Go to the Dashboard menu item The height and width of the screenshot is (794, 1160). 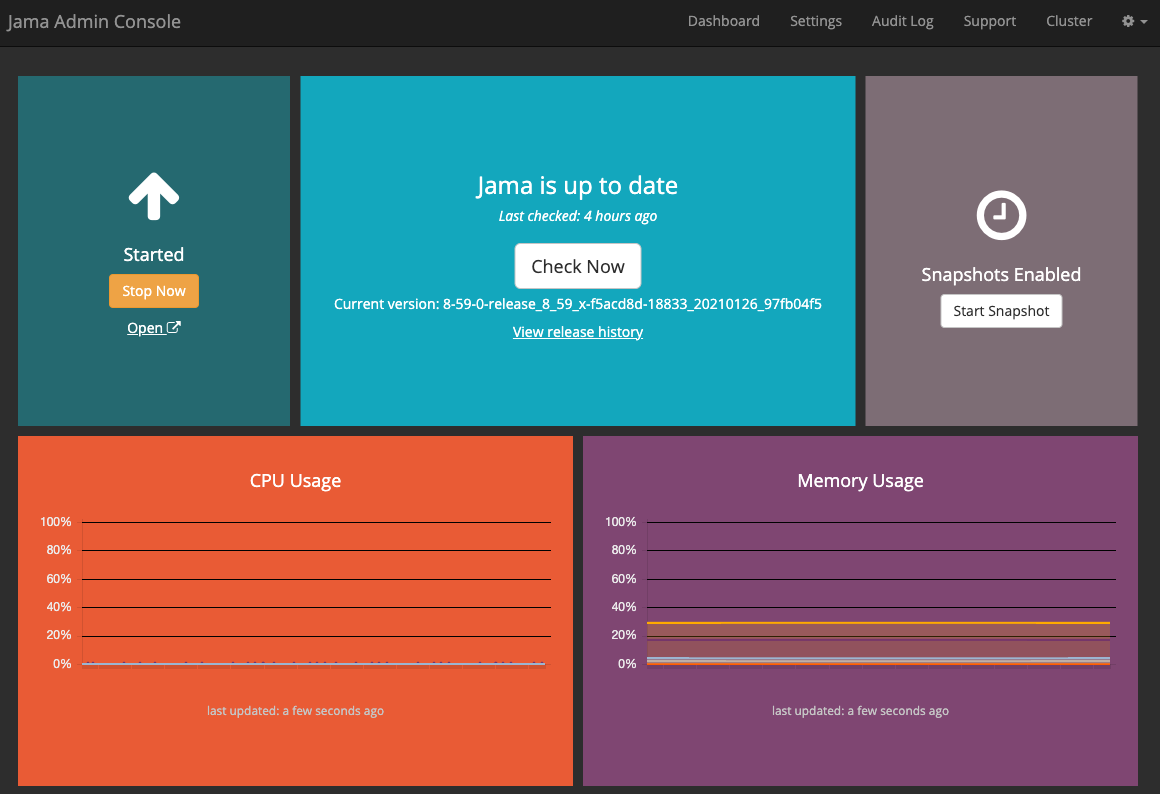tap(724, 21)
